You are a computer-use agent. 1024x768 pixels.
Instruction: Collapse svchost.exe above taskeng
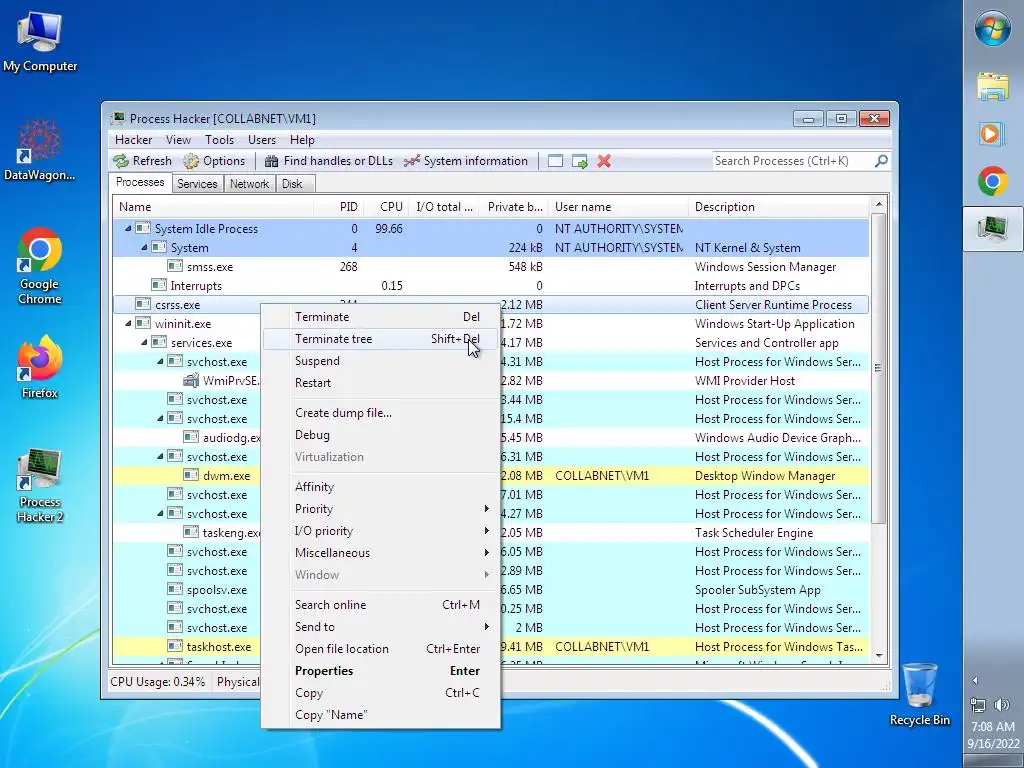(x=160, y=513)
